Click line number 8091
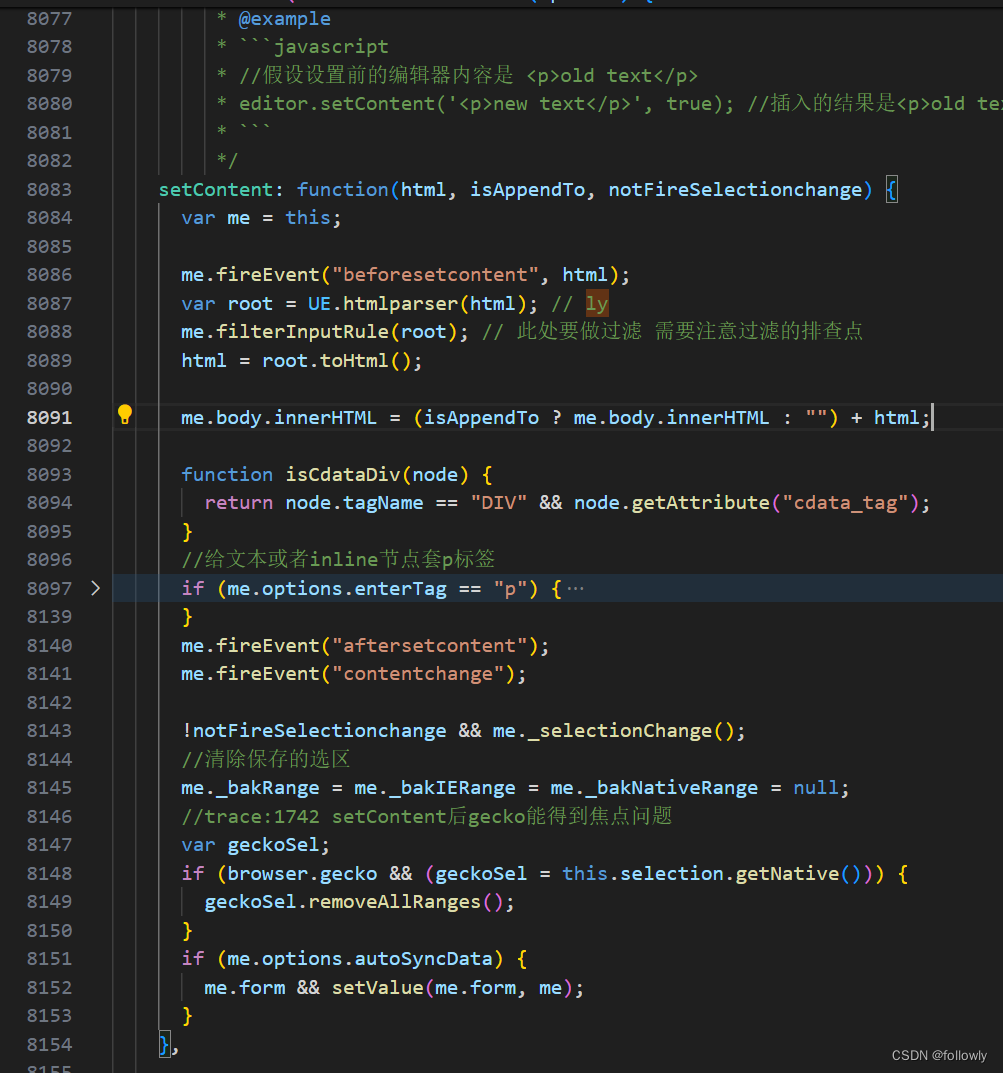 tap(49, 417)
